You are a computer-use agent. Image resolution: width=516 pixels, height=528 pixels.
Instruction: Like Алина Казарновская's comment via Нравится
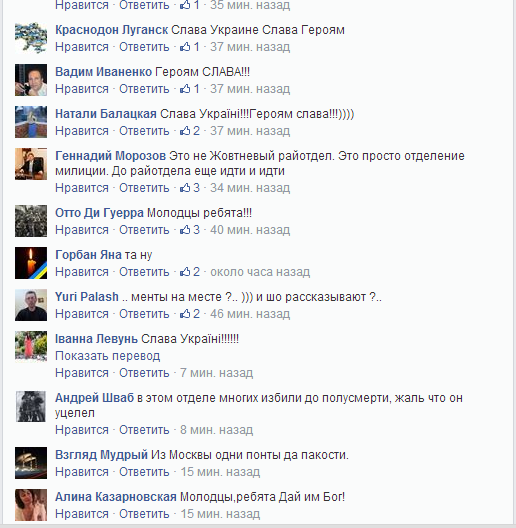point(82,514)
